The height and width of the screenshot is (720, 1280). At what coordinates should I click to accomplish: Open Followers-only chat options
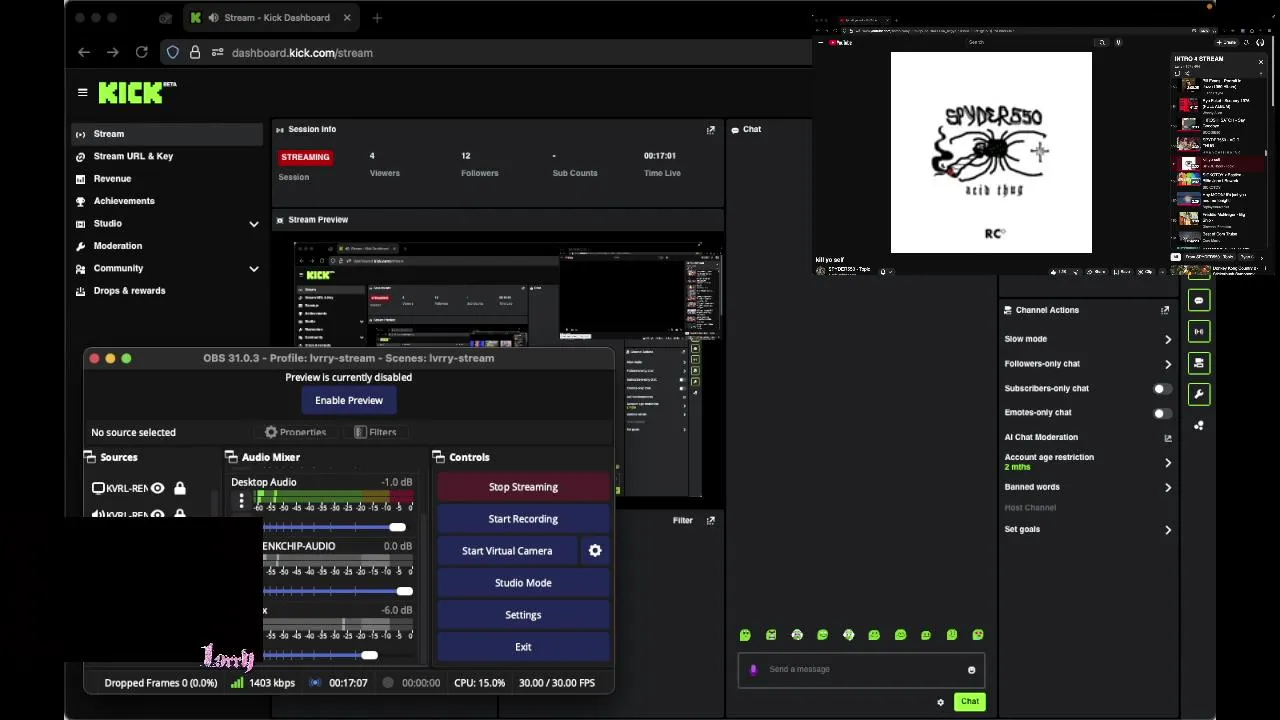[1088, 364]
